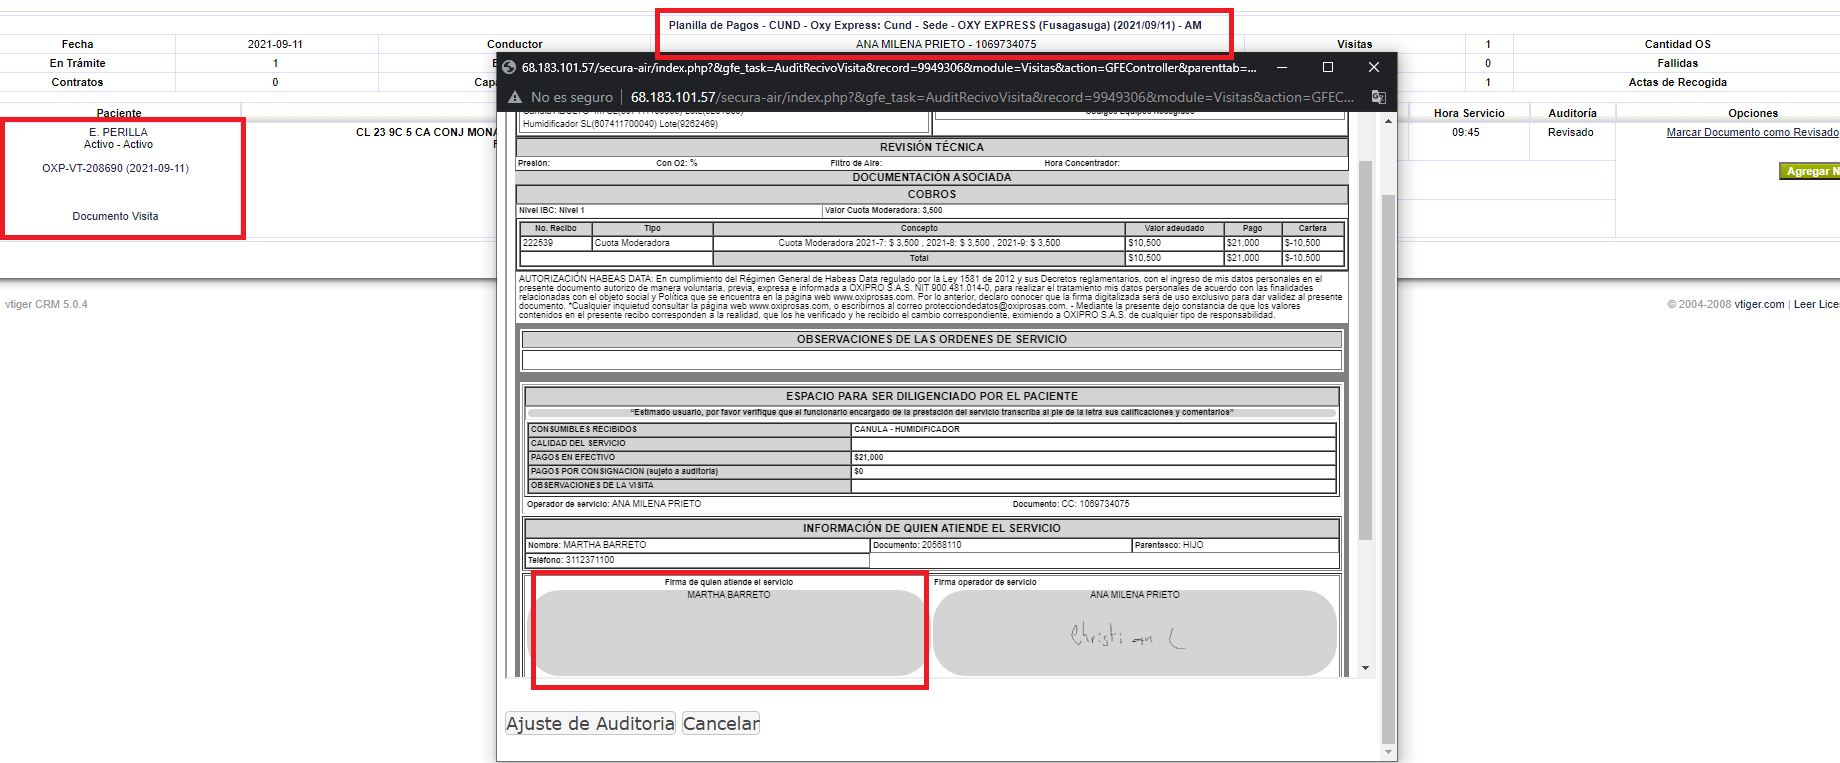Open the vtiger.com footer link

[x=1759, y=304]
